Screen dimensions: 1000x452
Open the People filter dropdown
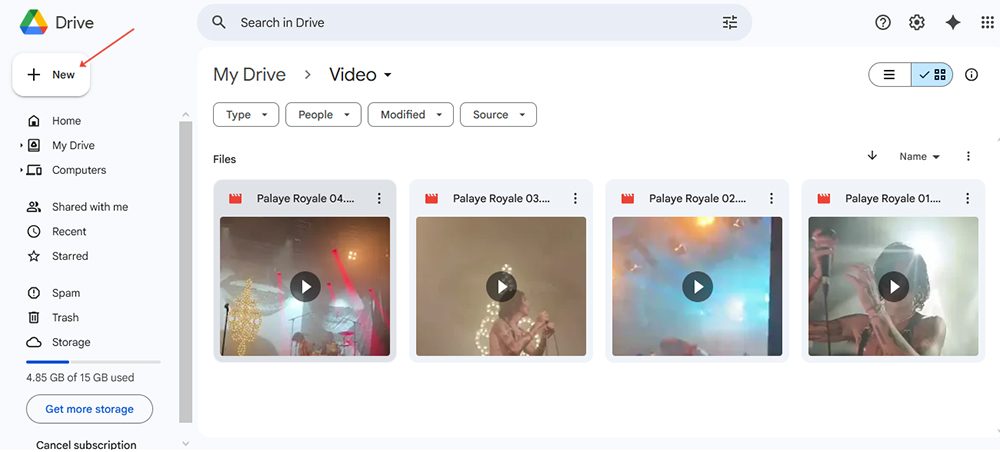(323, 115)
